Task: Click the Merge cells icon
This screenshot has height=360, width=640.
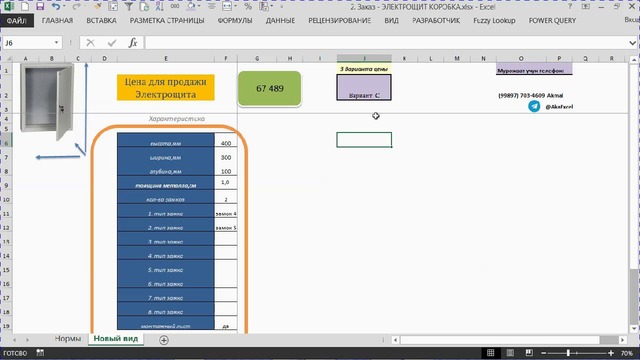Action: click(227, 6)
